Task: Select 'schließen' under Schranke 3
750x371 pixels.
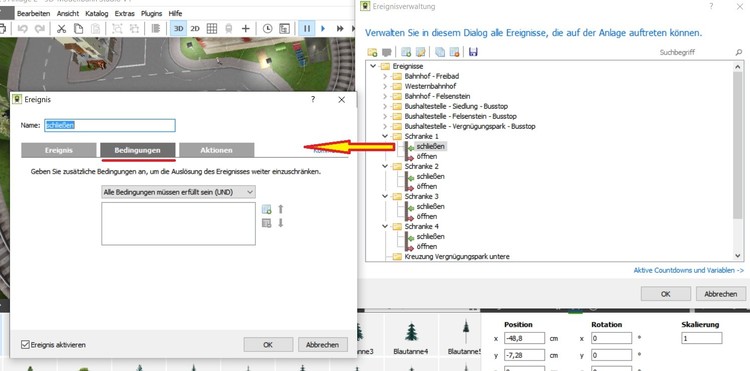Action: (x=430, y=207)
